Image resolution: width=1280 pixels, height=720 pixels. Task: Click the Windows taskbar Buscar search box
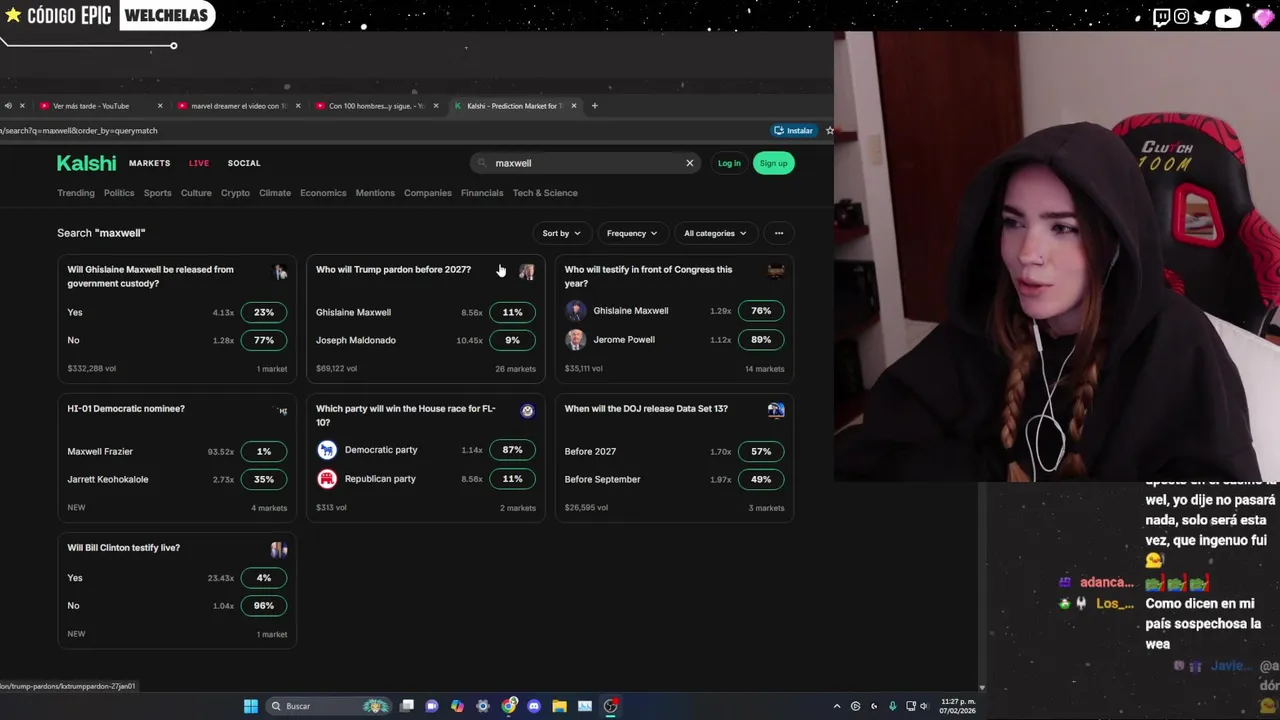[x=327, y=706]
